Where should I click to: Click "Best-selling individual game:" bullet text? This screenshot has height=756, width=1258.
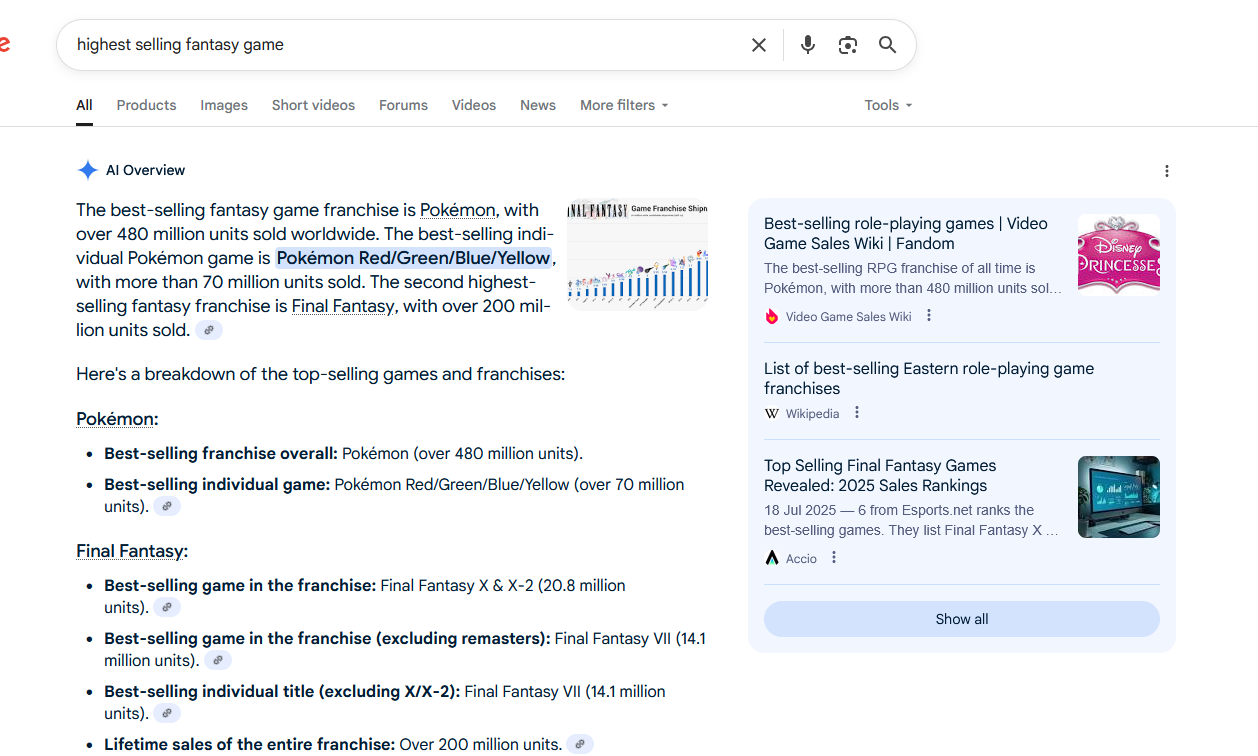[217, 484]
